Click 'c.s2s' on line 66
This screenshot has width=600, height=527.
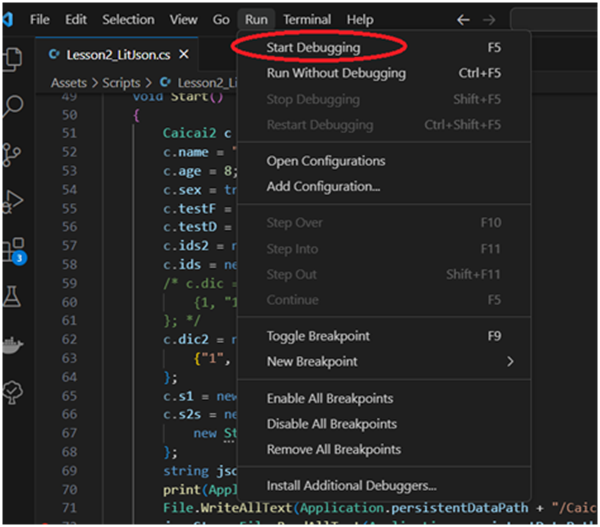182,414
